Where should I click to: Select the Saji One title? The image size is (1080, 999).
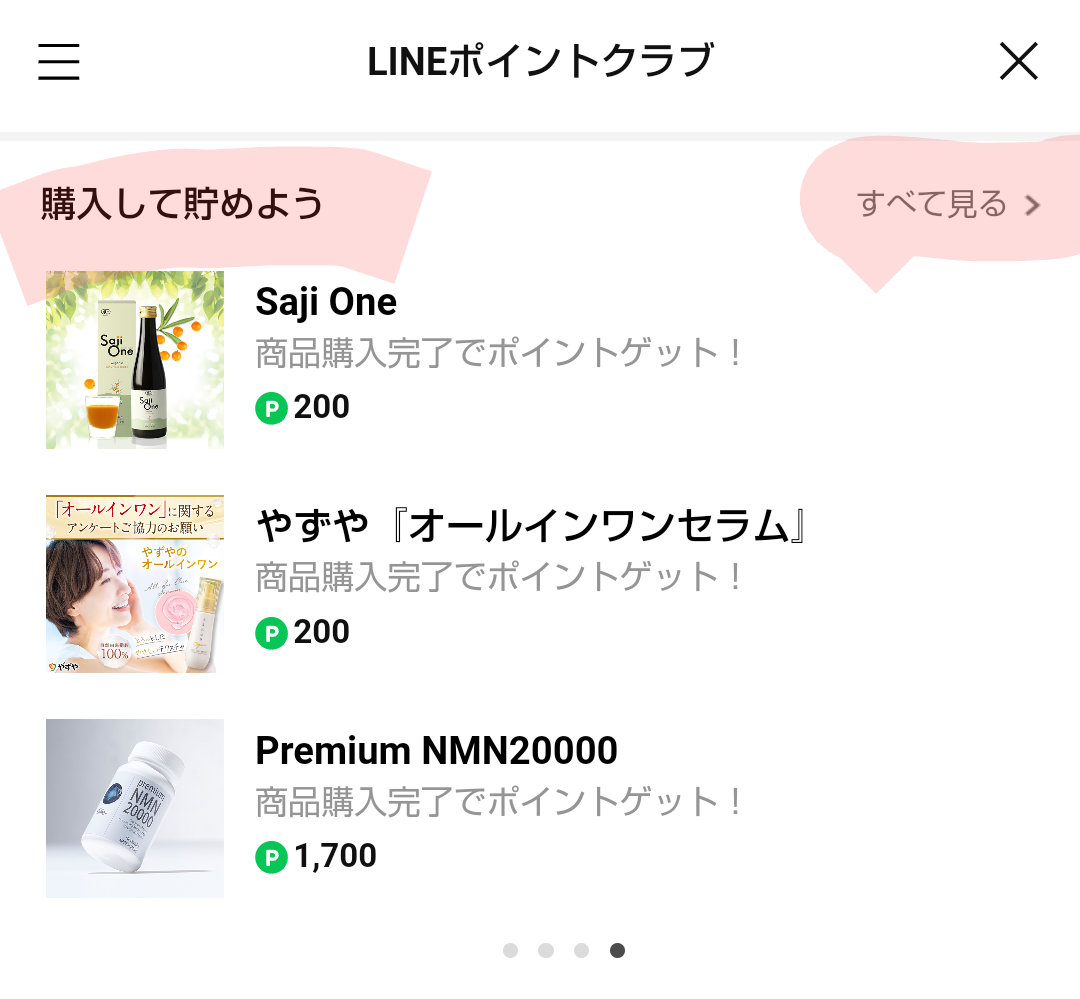pyautogui.click(x=326, y=302)
